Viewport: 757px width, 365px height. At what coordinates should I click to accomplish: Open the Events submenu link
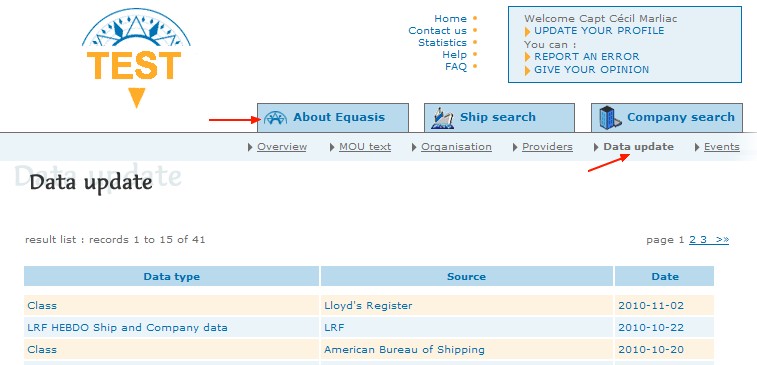coord(722,147)
